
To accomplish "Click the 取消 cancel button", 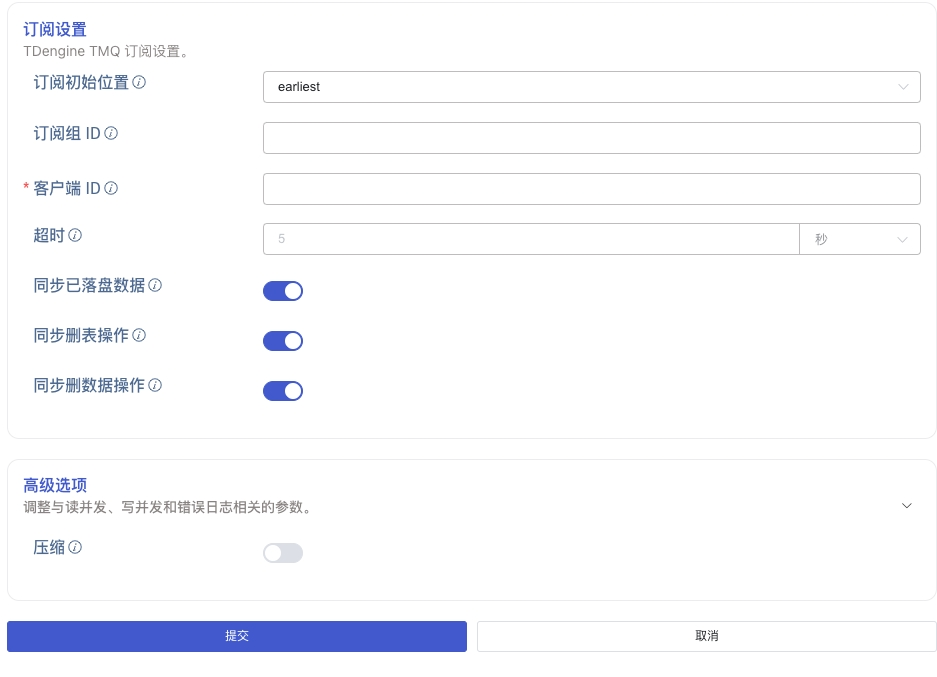I will (x=706, y=636).
